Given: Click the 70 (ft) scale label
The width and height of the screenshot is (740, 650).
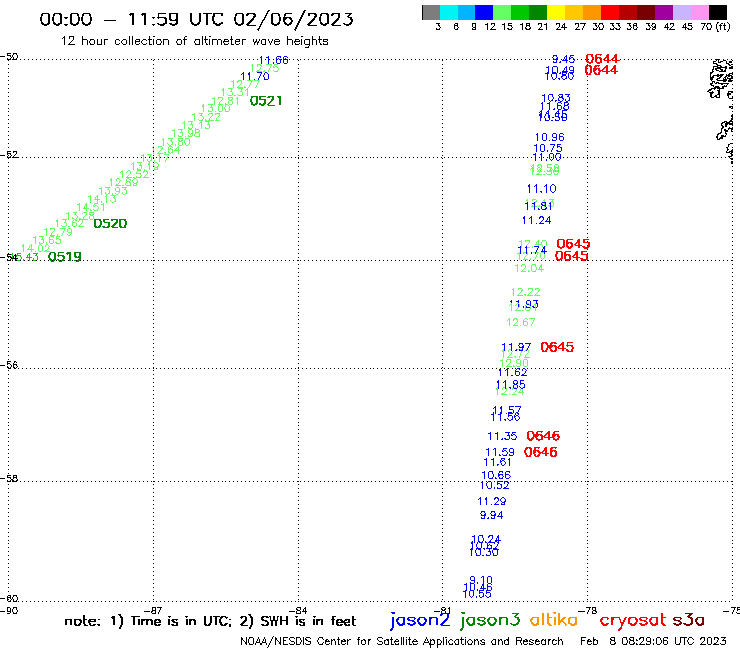Looking at the screenshot, I should pyautogui.click(x=715, y=27).
